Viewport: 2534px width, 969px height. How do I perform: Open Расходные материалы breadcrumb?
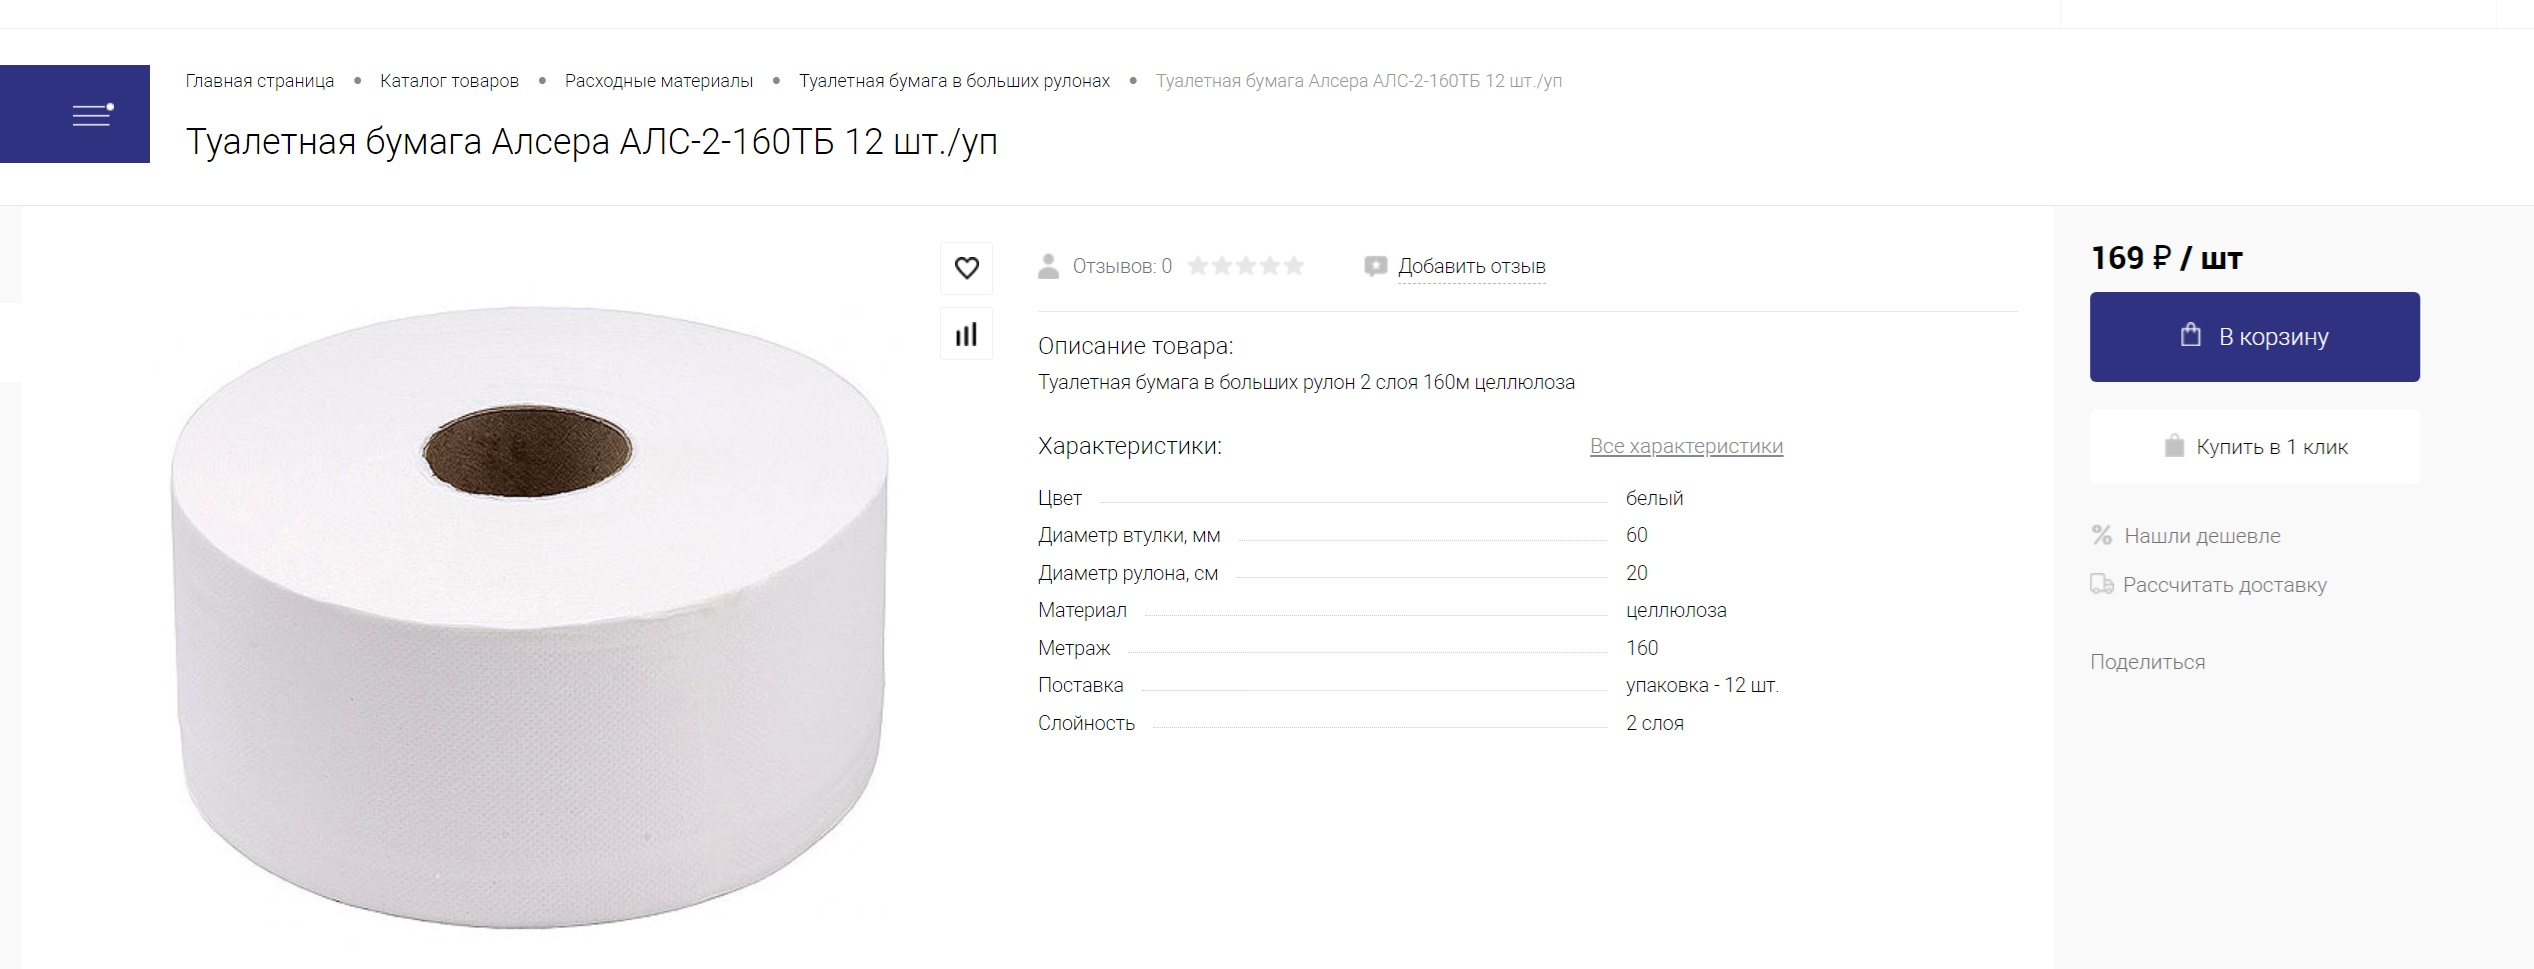tap(659, 81)
